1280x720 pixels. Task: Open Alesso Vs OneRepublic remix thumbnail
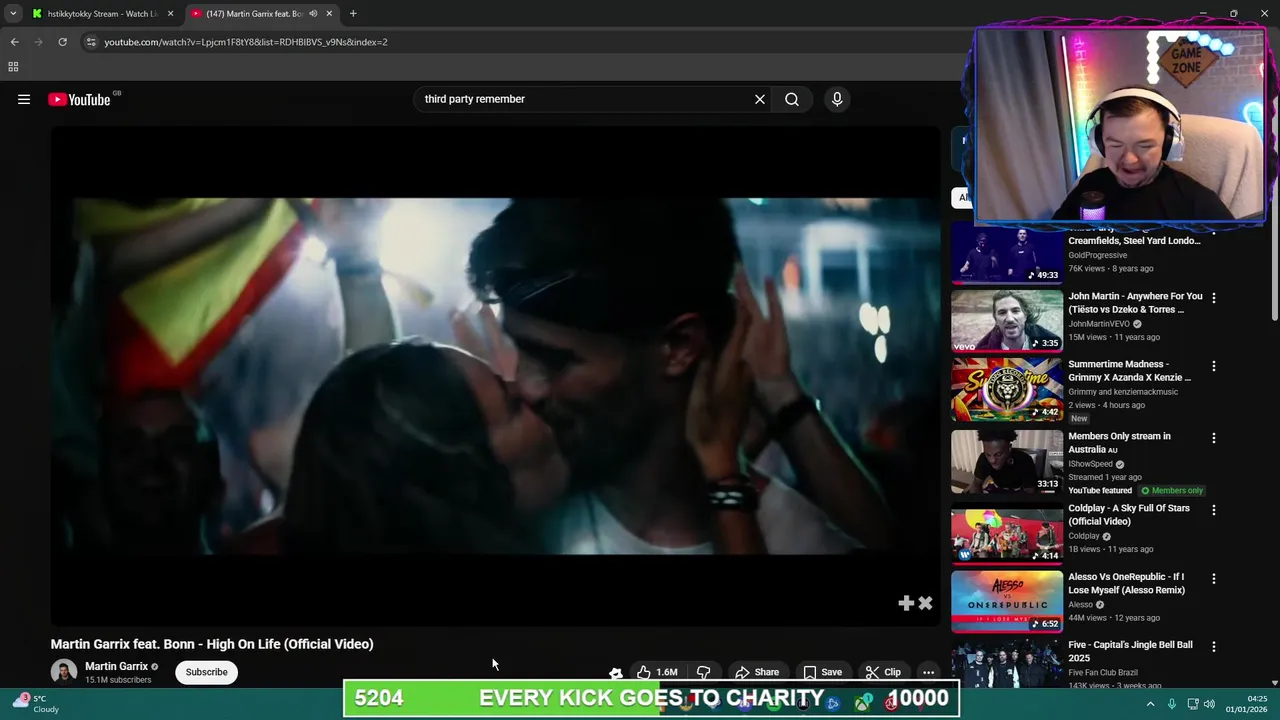click(x=1007, y=602)
